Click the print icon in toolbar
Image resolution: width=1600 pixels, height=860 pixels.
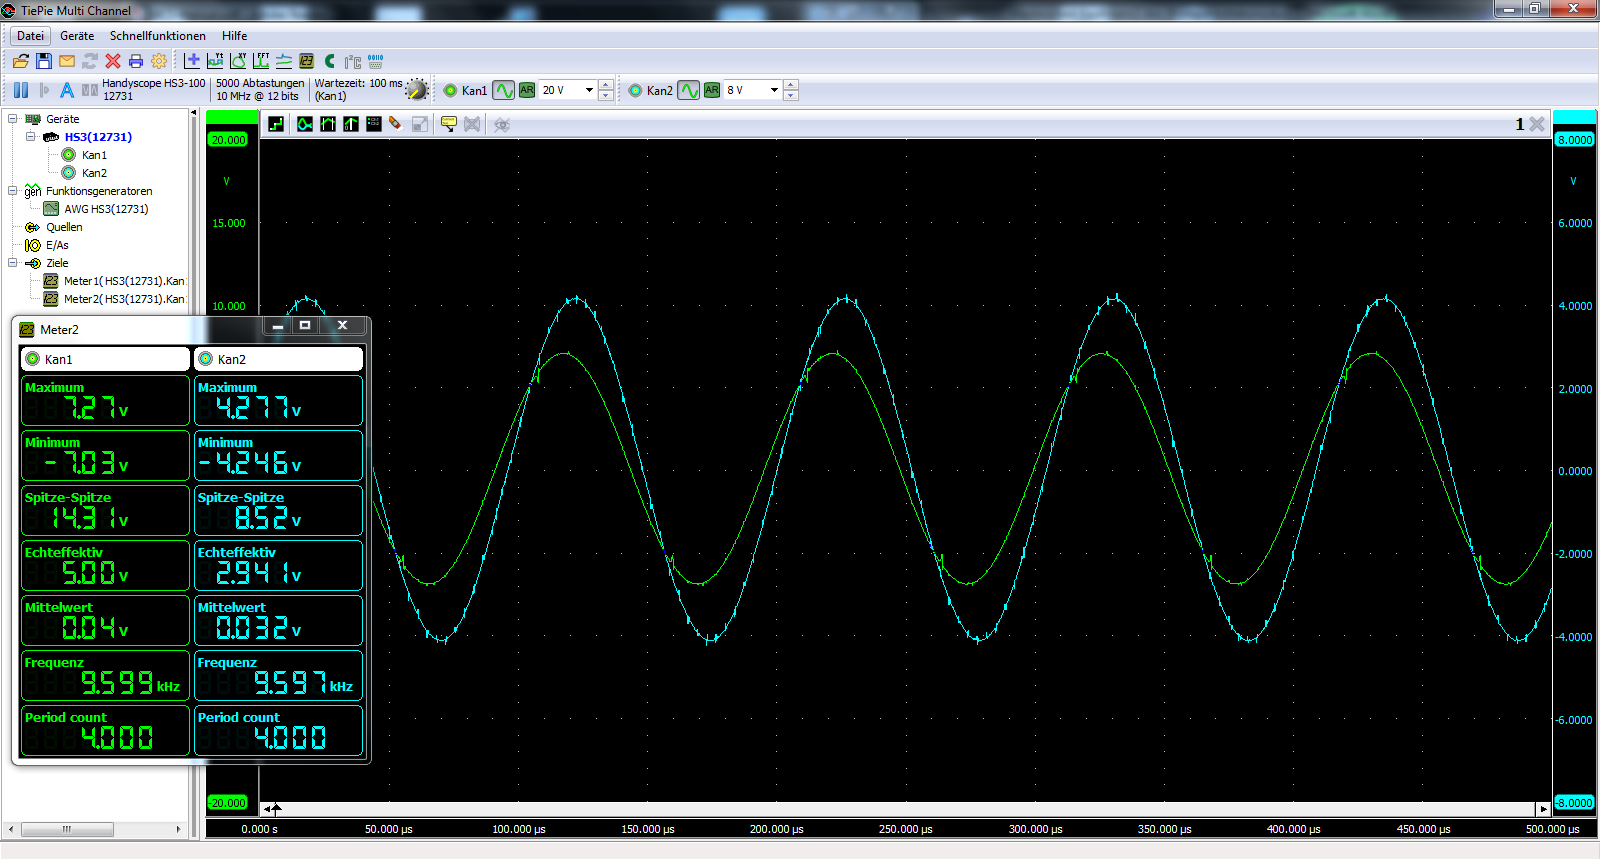tap(136, 61)
